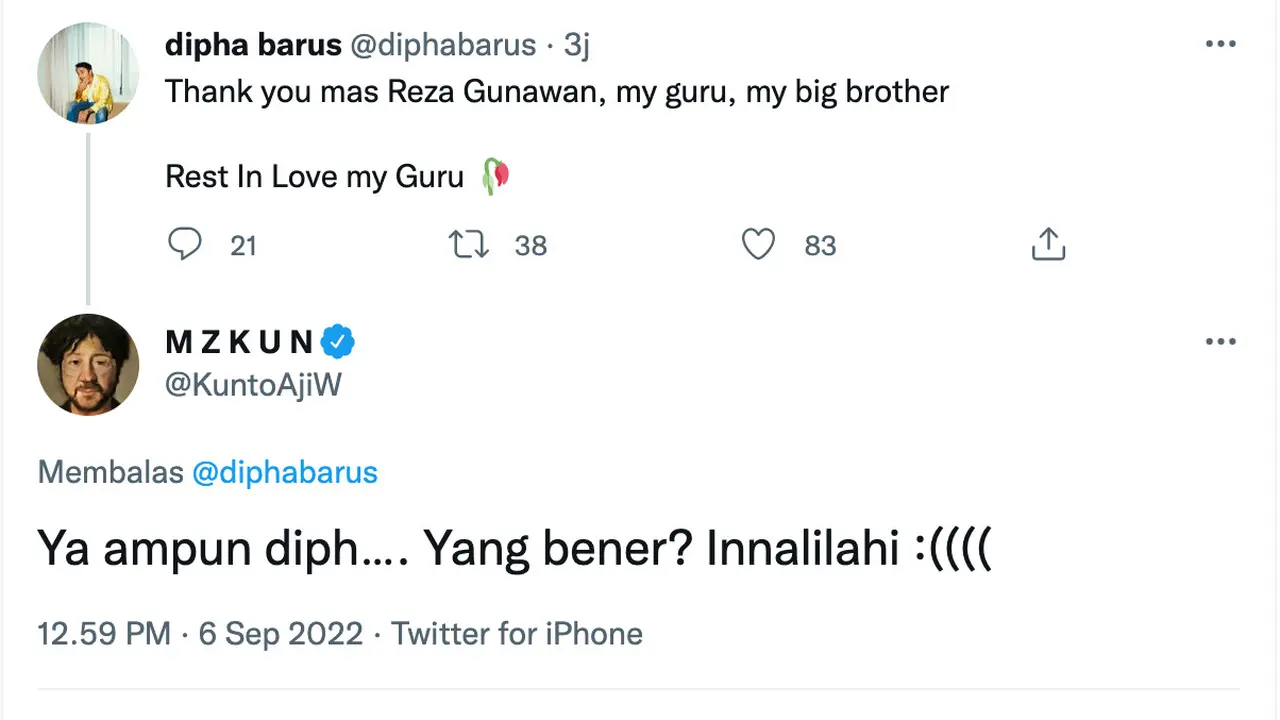Open the share icon on the tweet
The width and height of the screenshot is (1280, 720).
[x=1048, y=244]
